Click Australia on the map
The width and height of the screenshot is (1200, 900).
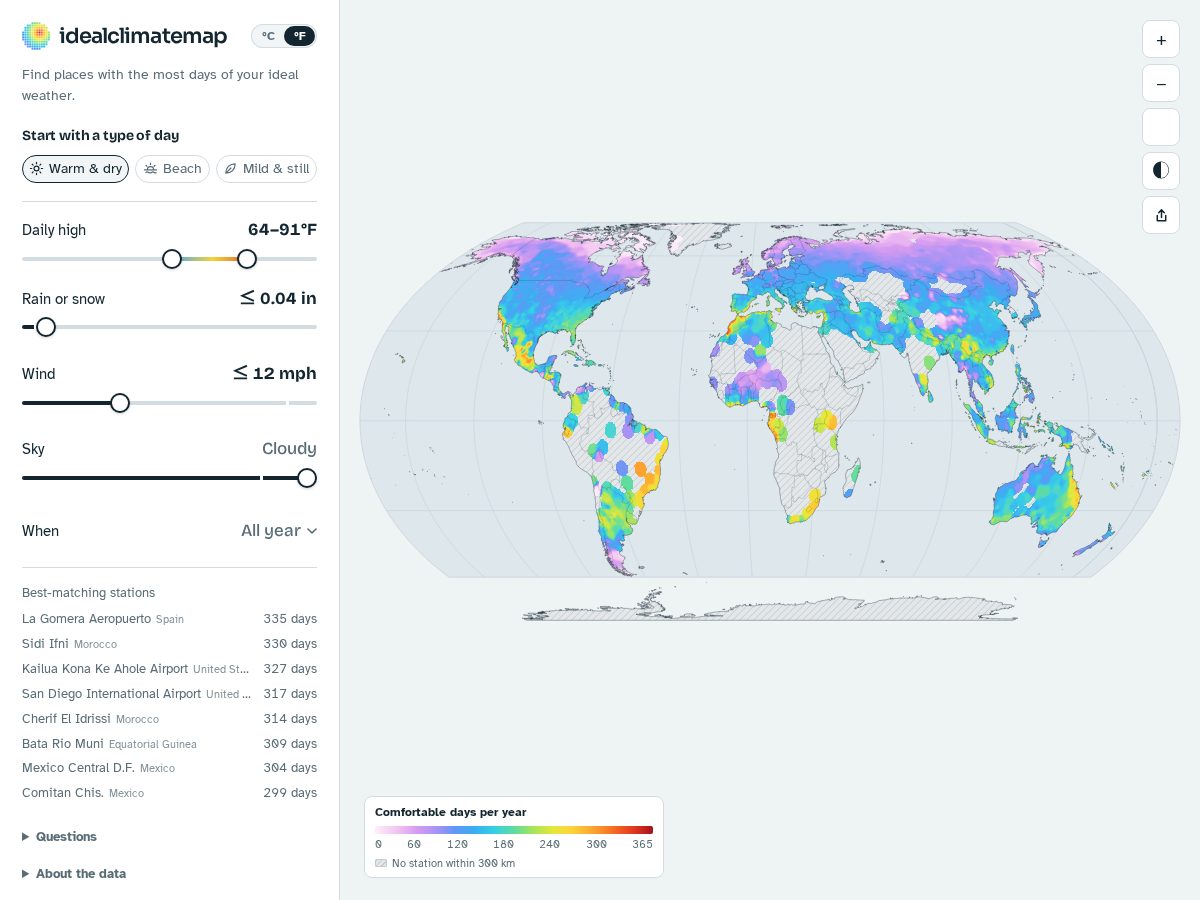click(1035, 497)
